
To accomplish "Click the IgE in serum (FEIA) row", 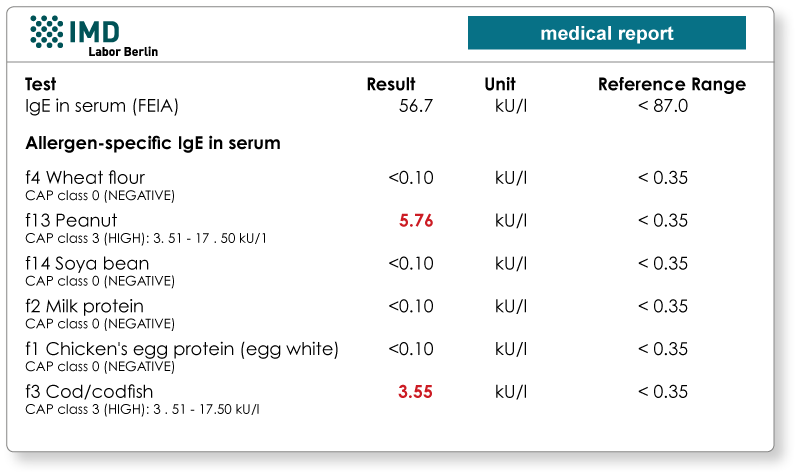I will pos(357,106).
